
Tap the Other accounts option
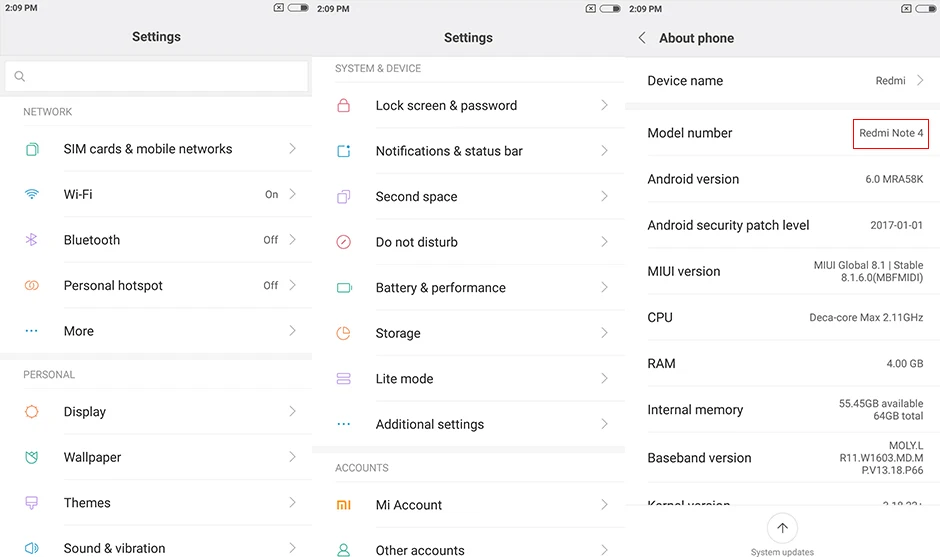(x=468, y=550)
